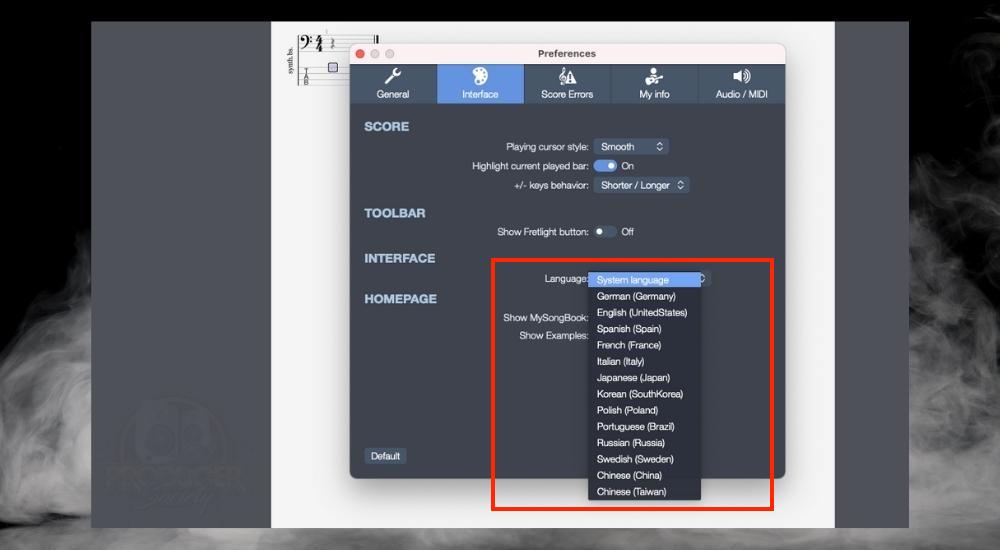The width and height of the screenshot is (1000, 550).
Task: Select Portuguese (Brazil) language entry
Action: click(x=635, y=427)
